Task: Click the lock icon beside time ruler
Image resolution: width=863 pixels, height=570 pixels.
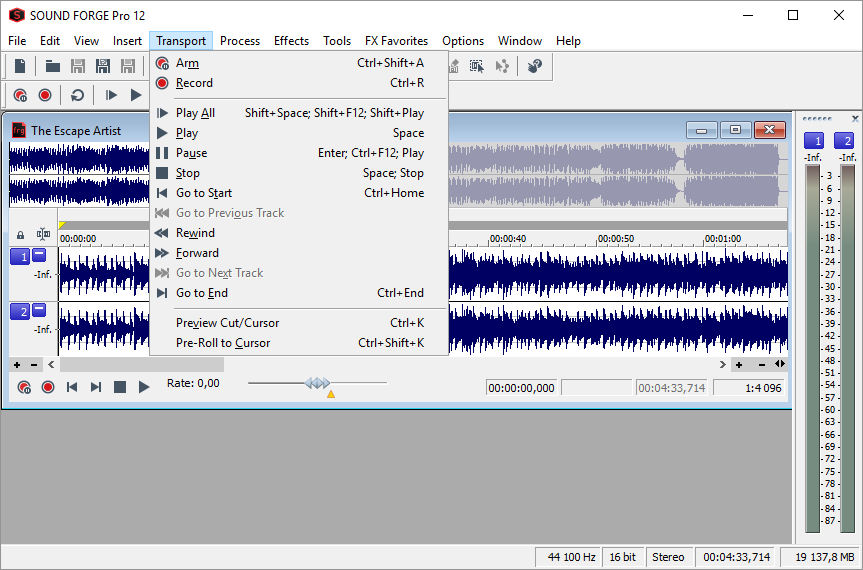Action: [20, 235]
